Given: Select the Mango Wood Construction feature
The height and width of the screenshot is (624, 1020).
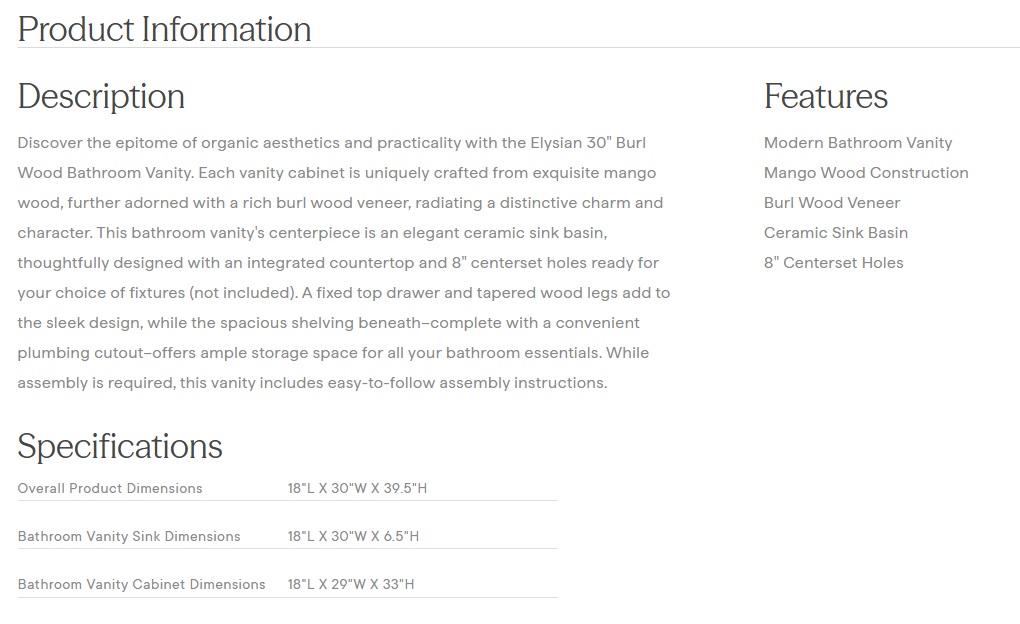Looking at the screenshot, I should pos(865,173).
